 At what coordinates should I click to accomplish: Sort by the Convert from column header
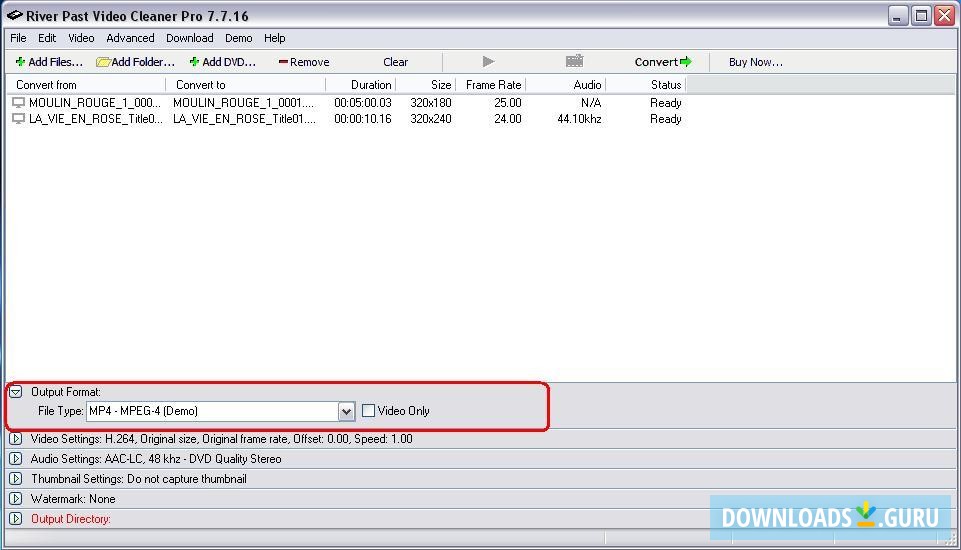click(86, 85)
